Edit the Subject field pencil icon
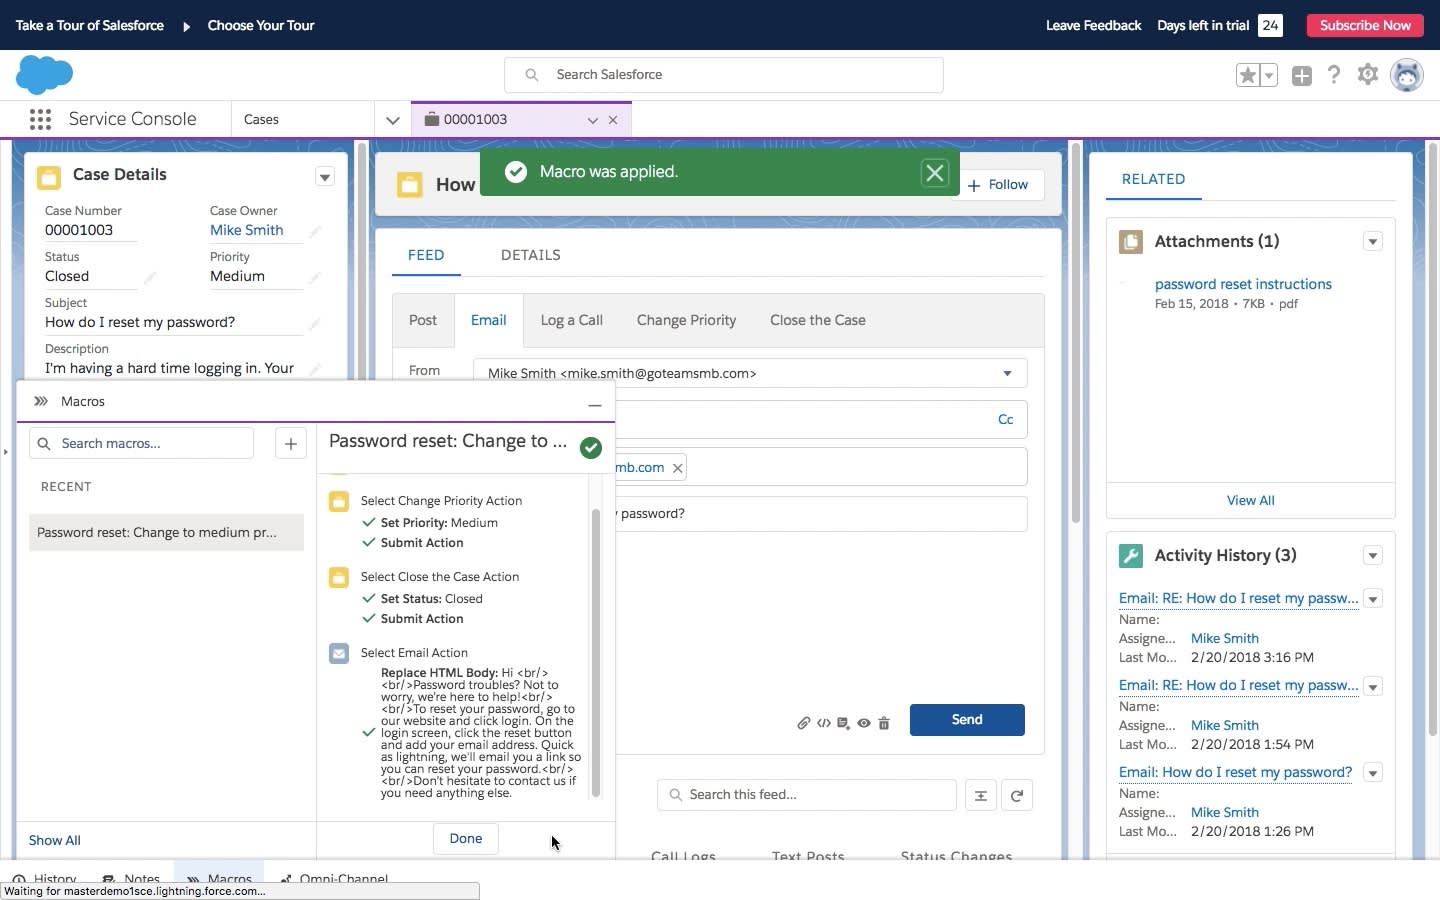Viewport: 1440px width, 900px height. [x=315, y=324]
